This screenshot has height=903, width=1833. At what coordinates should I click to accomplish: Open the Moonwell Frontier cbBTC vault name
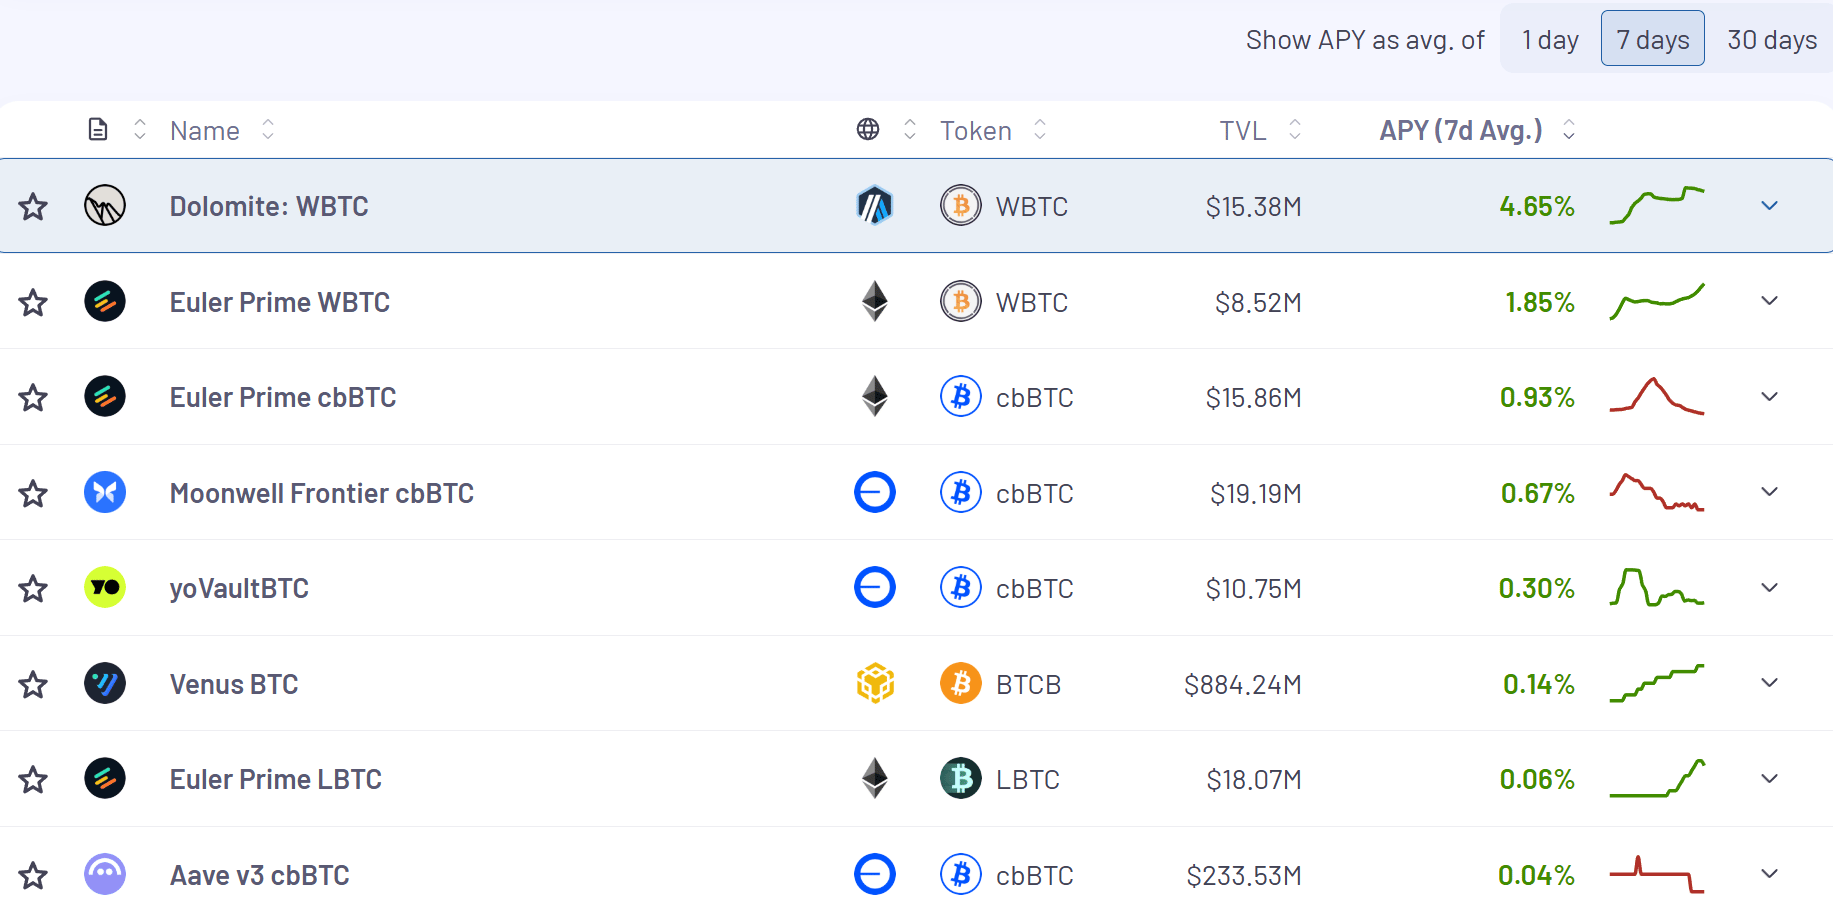322,493
